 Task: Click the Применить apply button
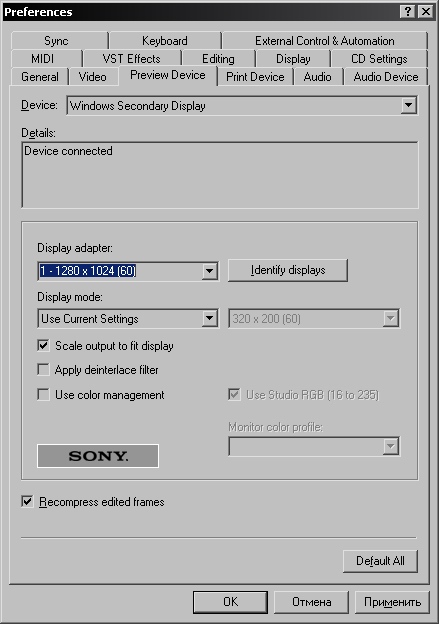tap(392, 602)
